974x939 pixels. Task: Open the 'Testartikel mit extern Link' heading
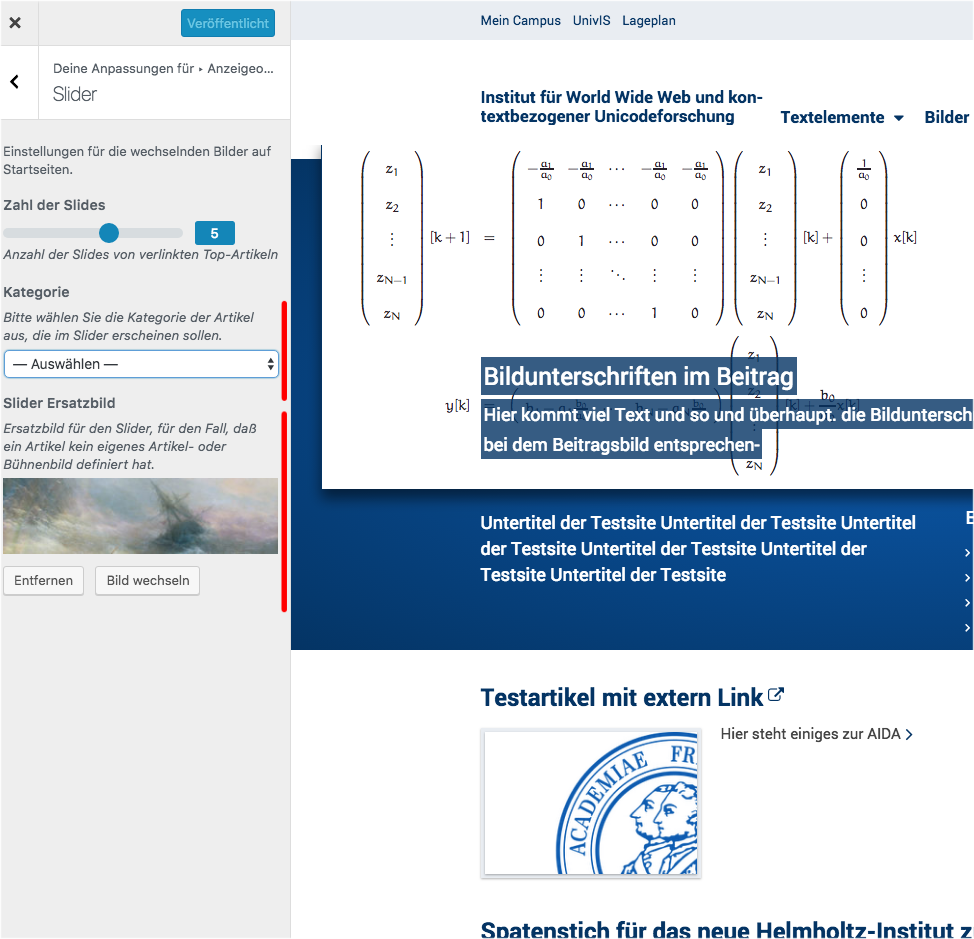621,697
